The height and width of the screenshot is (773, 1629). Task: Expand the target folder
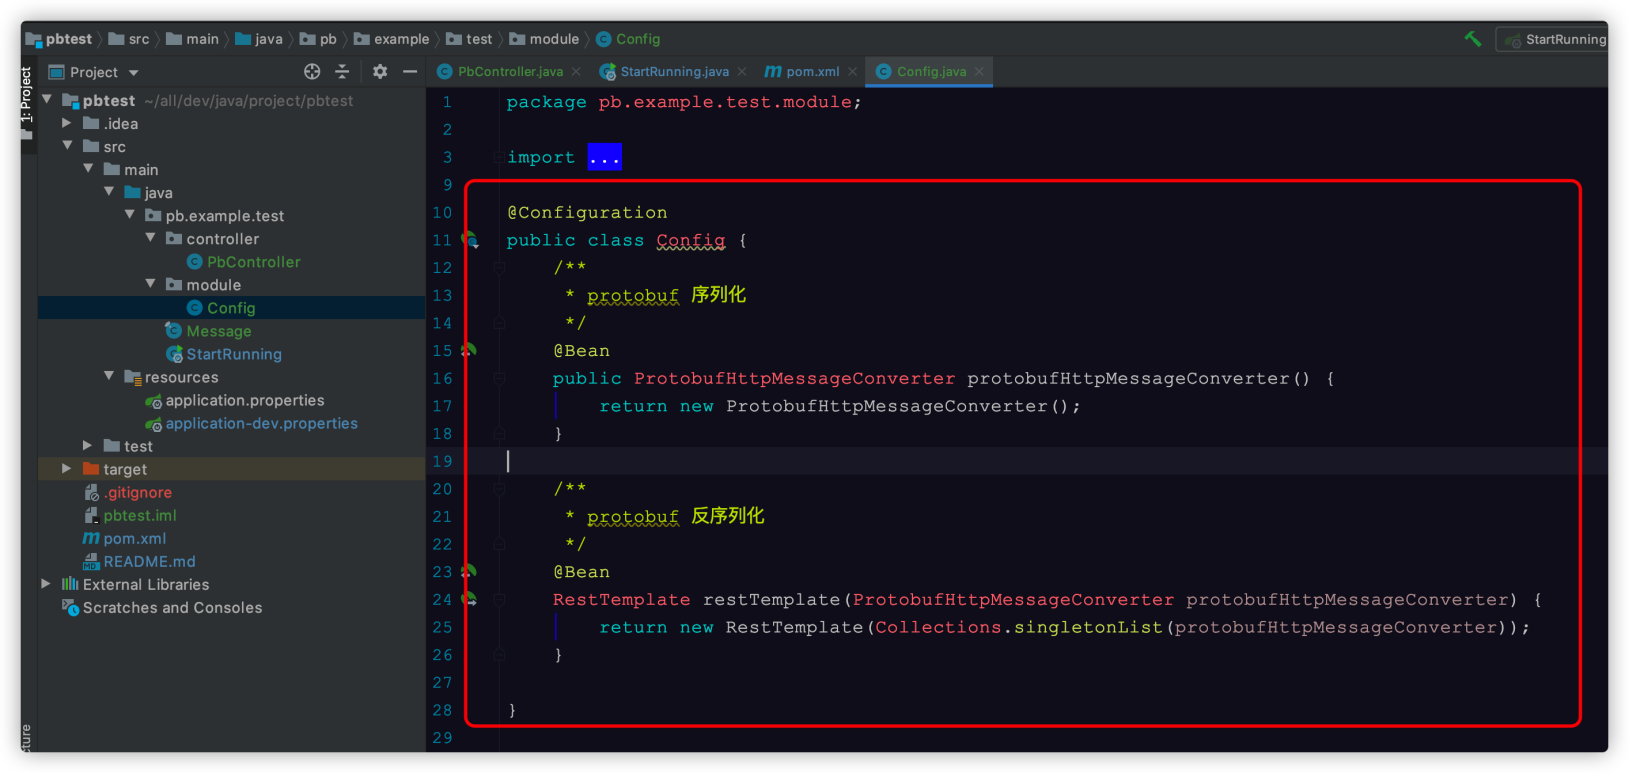pos(67,468)
